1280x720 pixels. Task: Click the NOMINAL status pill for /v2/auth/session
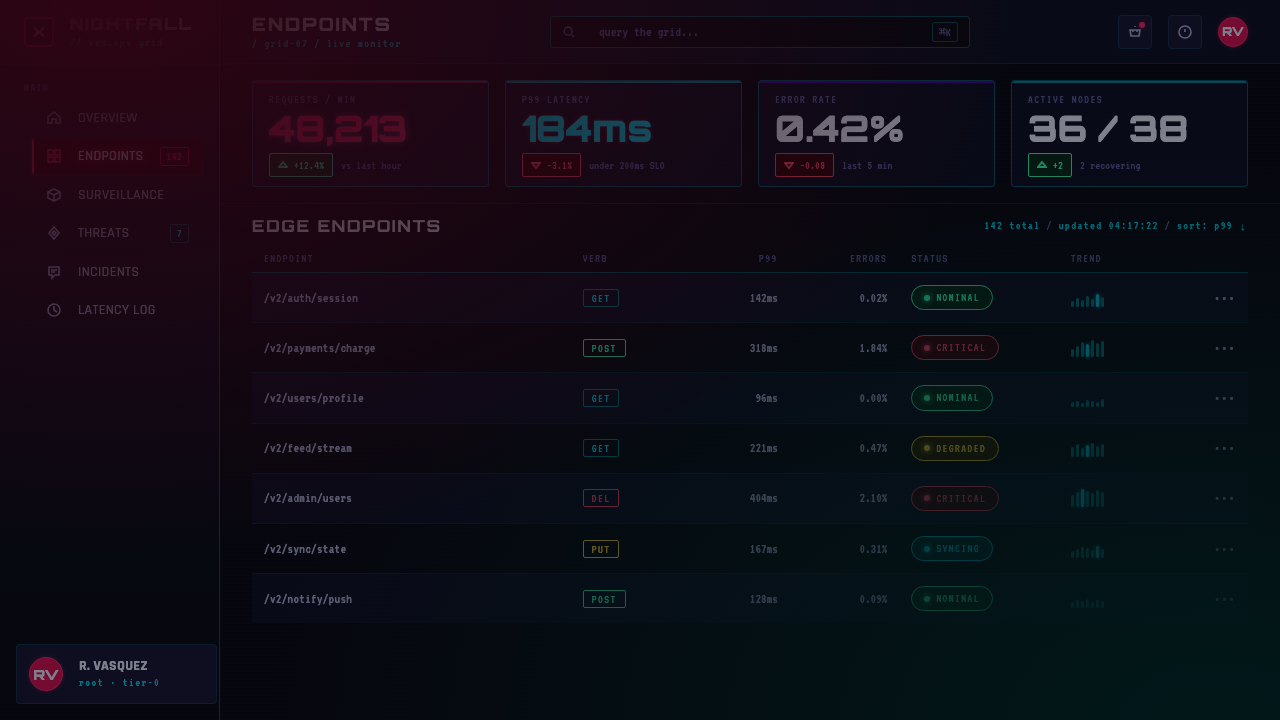click(952, 298)
